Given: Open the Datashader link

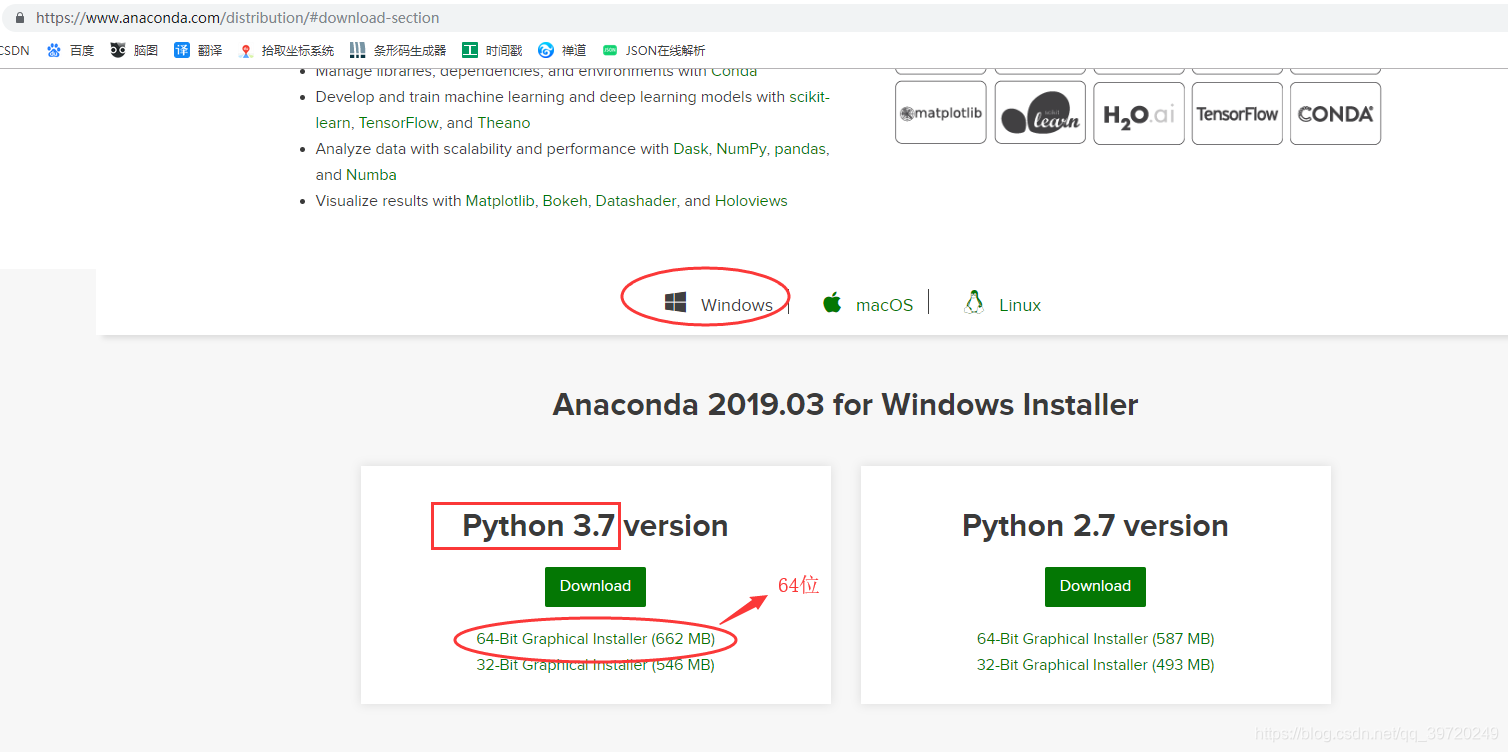Looking at the screenshot, I should click(x=636, y=201).
